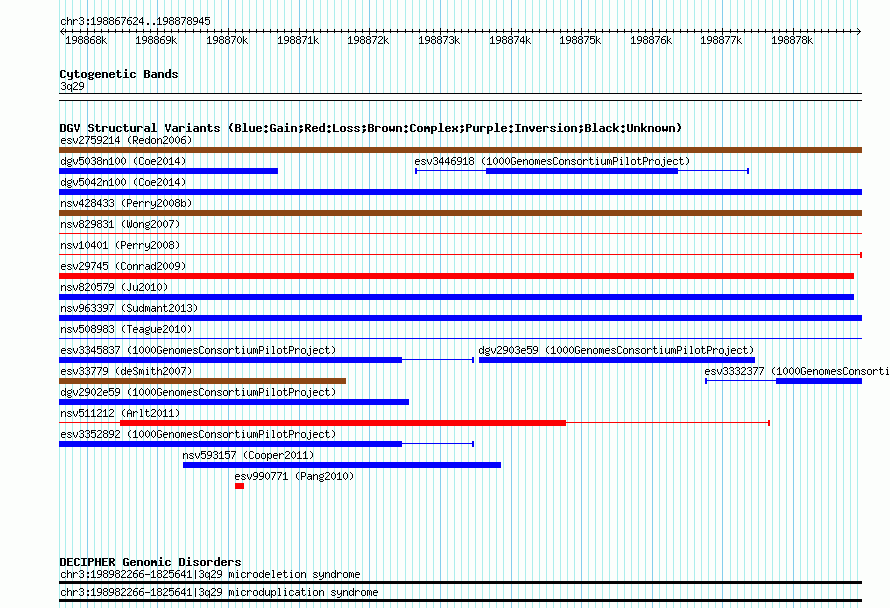Click the Cytogenetic Bands track title
Image resolution: width=890 pixels, height=608 pixels.
pyautogui.click(x=119, y=74)
